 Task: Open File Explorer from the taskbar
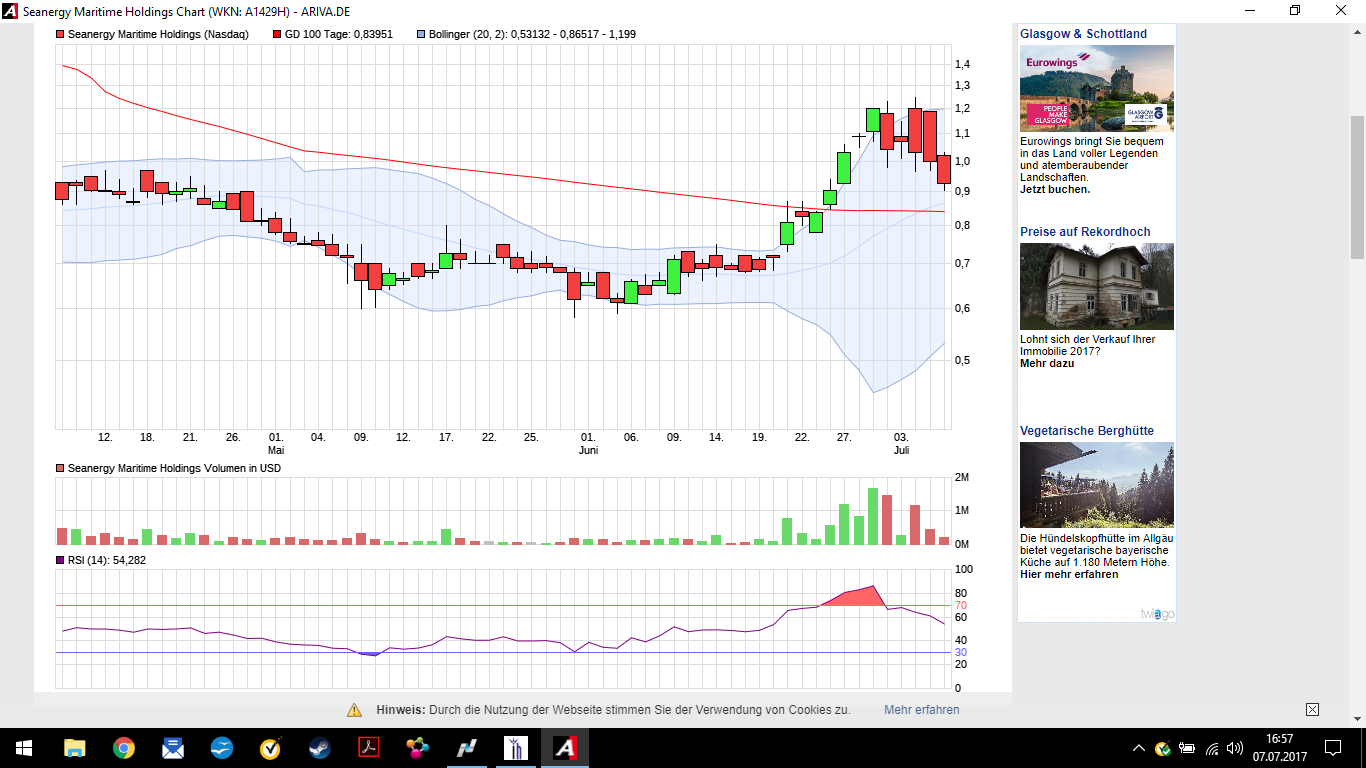tap(75, 748)
